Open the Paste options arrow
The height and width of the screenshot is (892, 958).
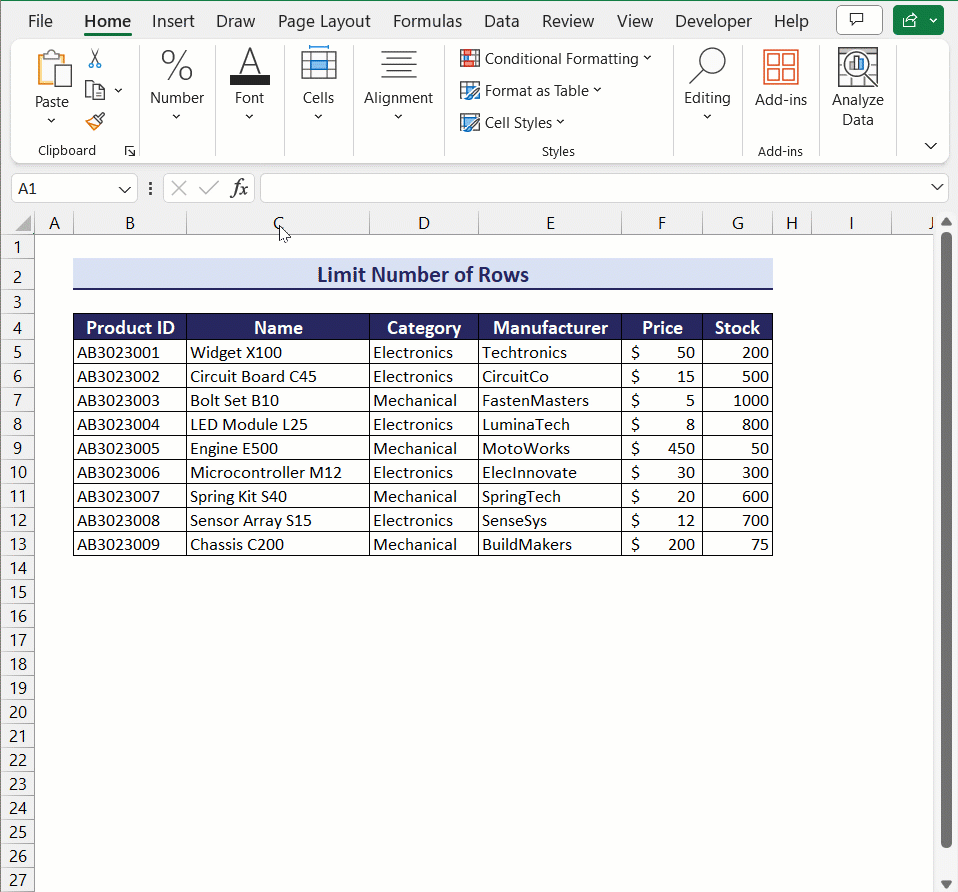pyautogui.click(x=51, y=120)
